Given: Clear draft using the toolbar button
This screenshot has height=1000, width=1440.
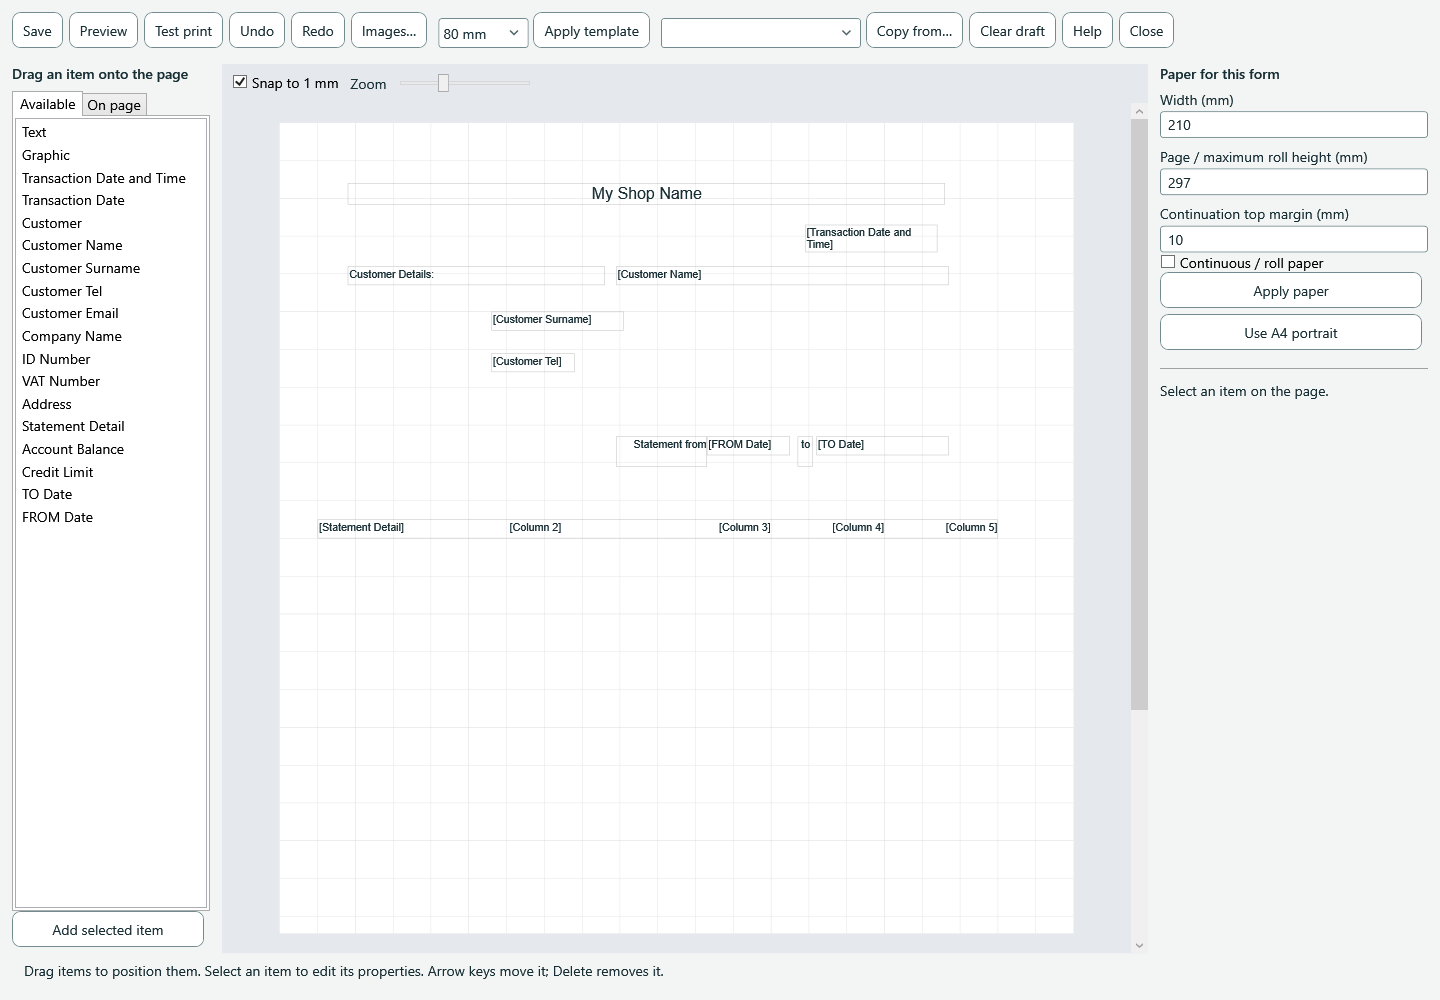Looking at the screenshot, I should [x=1013, y=31].
